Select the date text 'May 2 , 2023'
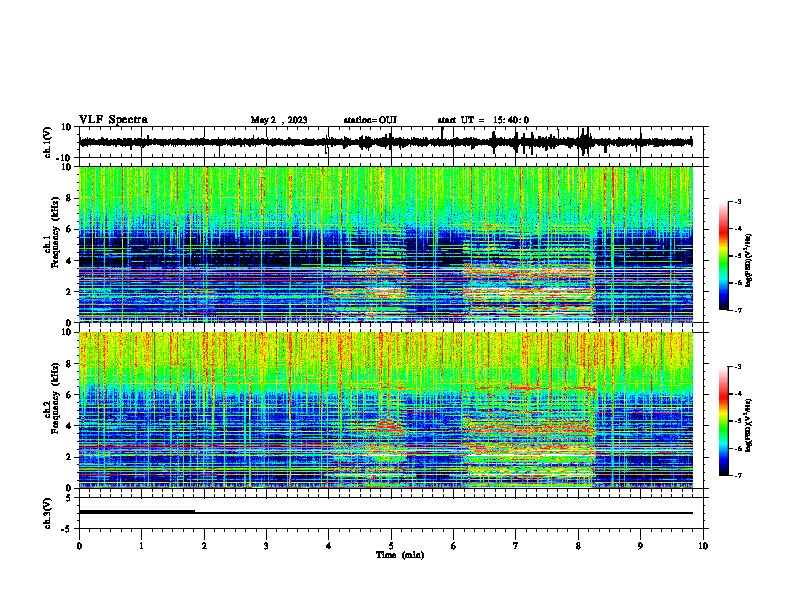The height and width of the screenshot is (612, 792). 279,120
